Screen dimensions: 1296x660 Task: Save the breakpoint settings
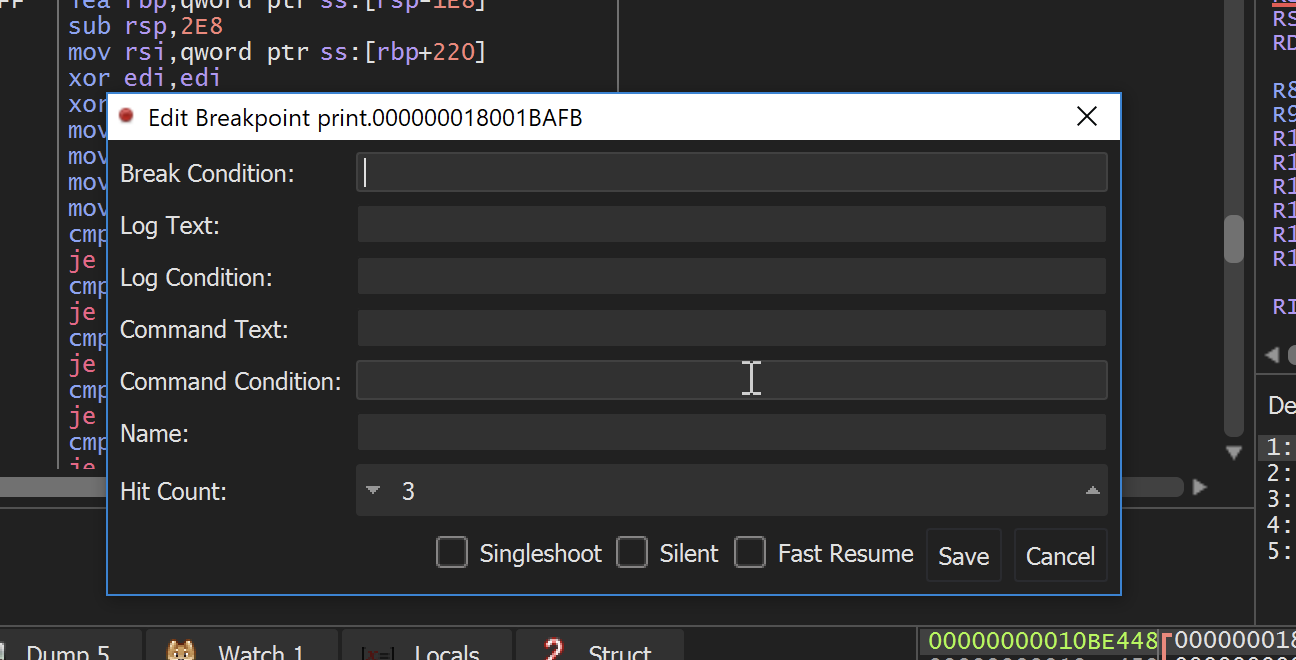tap(964, 556)
